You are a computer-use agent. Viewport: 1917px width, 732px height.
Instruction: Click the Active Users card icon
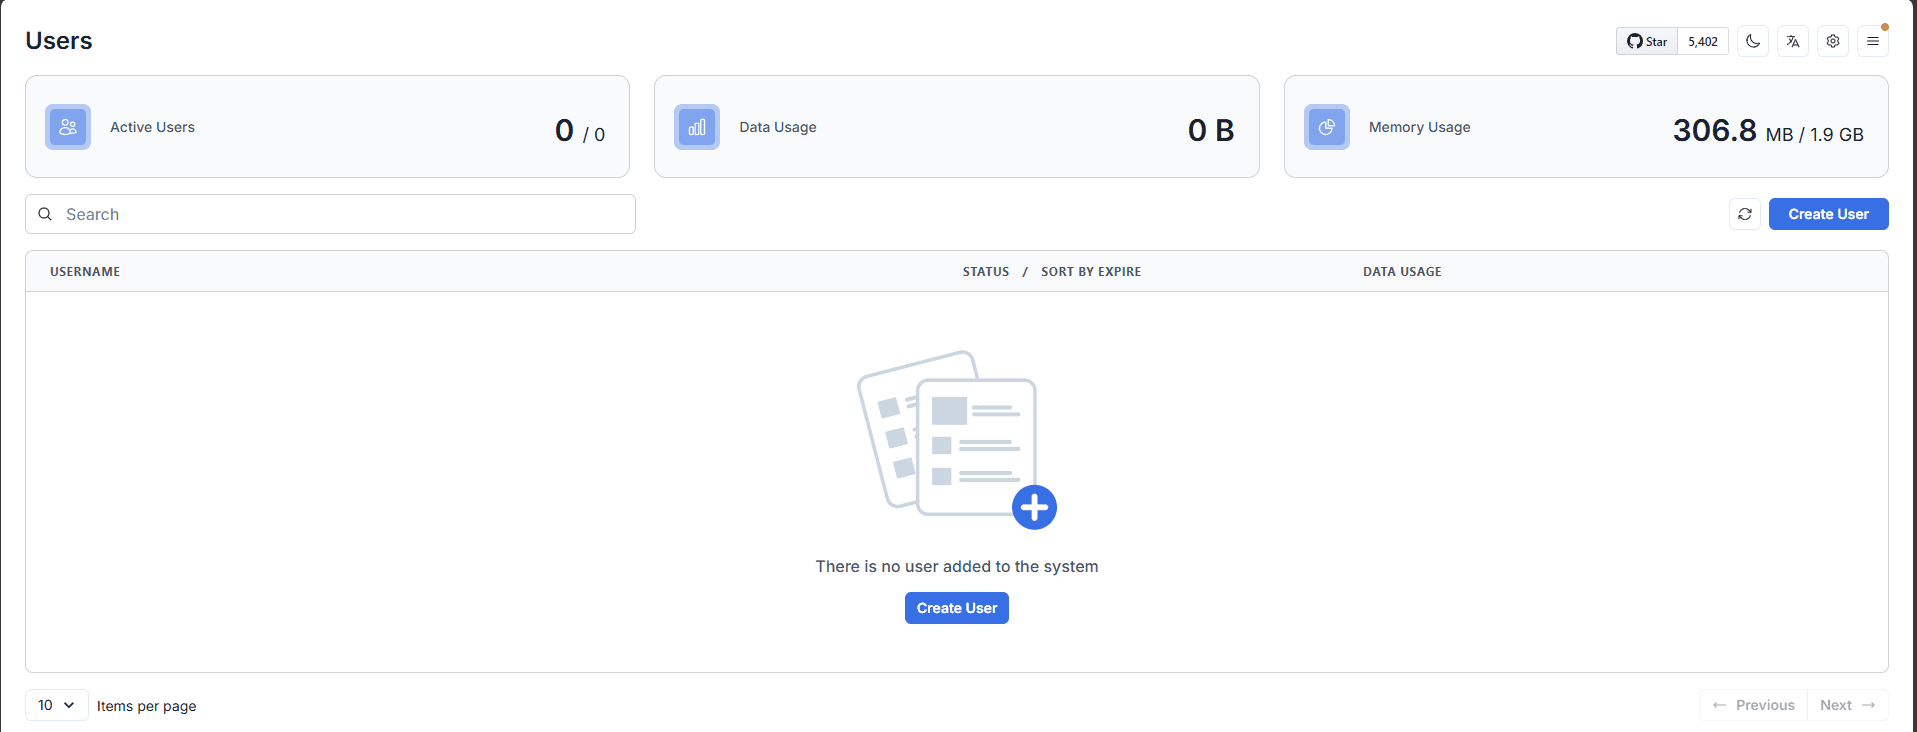pos(68,127)
